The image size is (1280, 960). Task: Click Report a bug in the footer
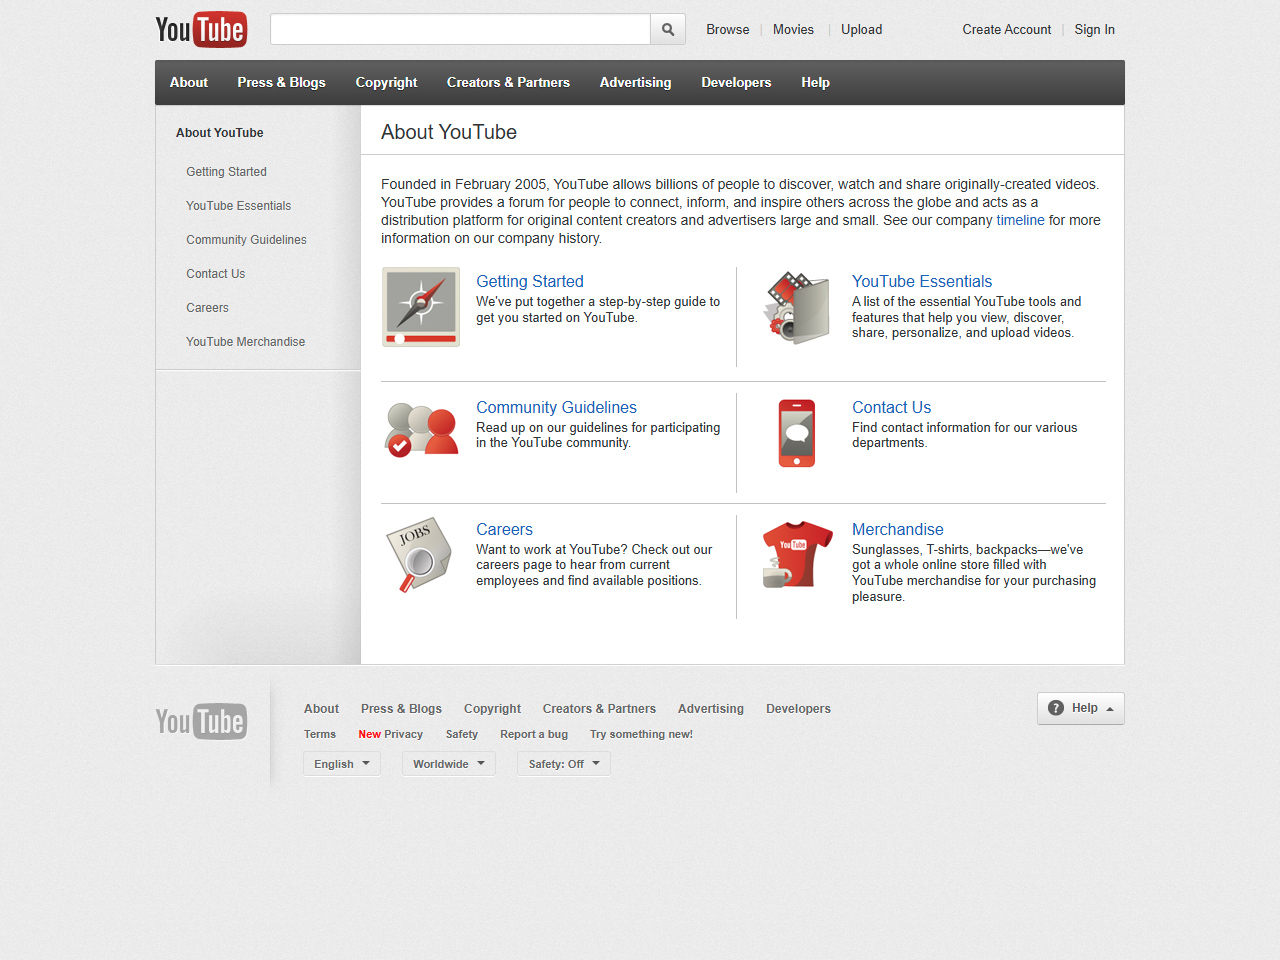click(534, 734)
